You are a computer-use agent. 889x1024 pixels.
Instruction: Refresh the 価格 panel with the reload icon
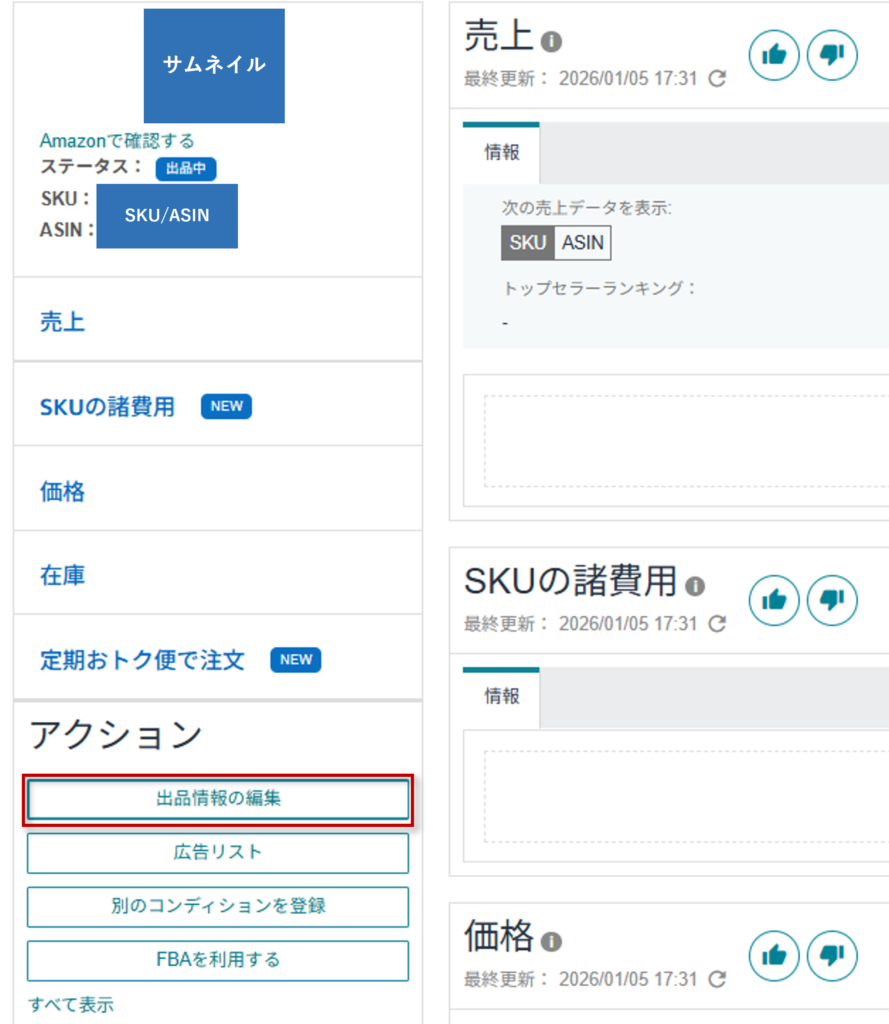715,980
